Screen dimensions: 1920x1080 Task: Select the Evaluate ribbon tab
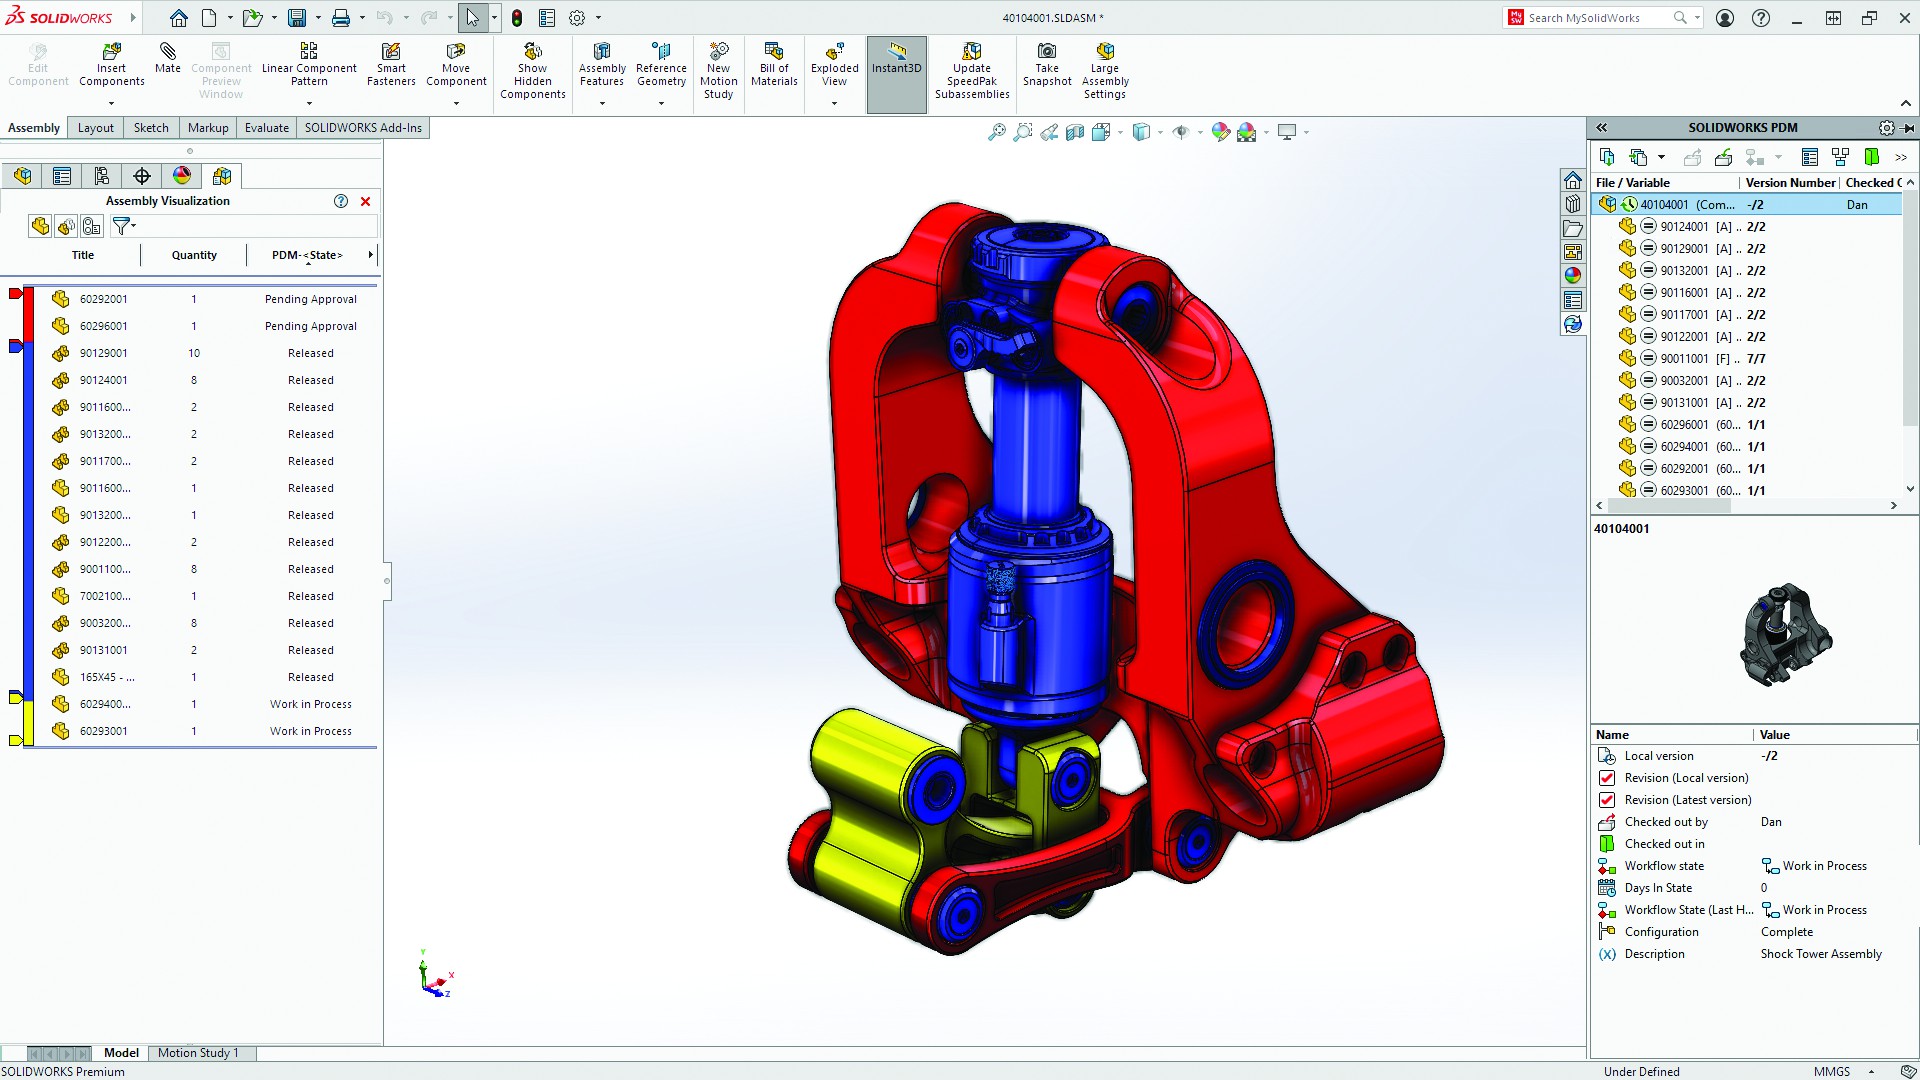click(265, 127)
